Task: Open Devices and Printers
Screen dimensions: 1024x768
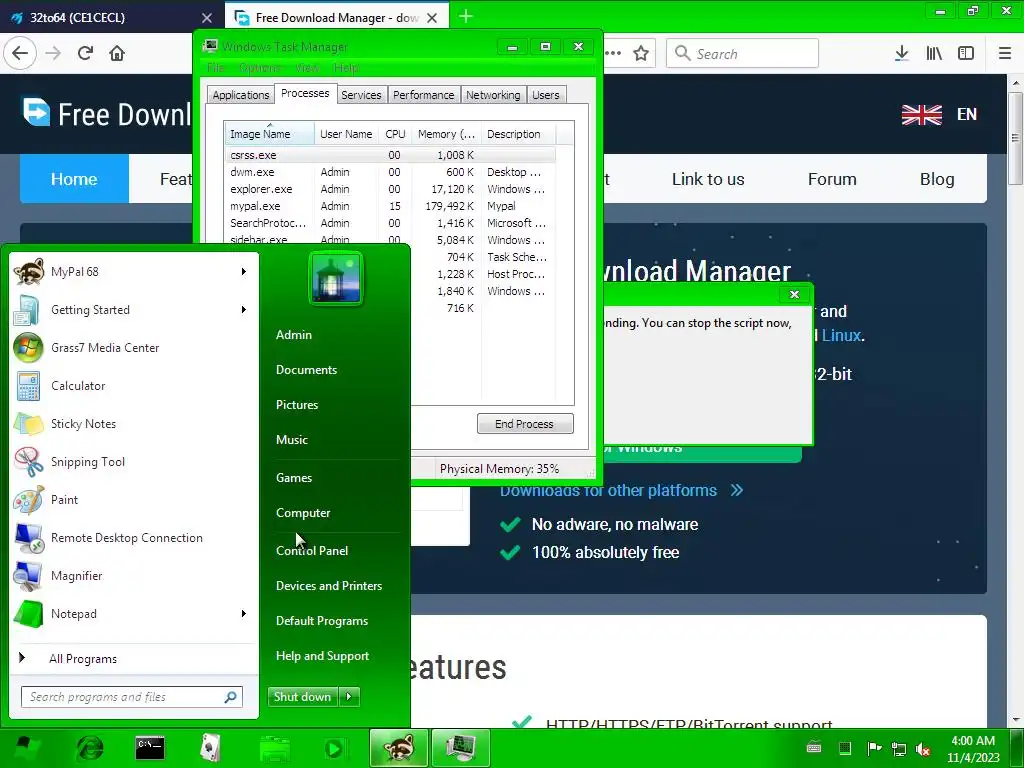Action: click(x=328, y=586)
